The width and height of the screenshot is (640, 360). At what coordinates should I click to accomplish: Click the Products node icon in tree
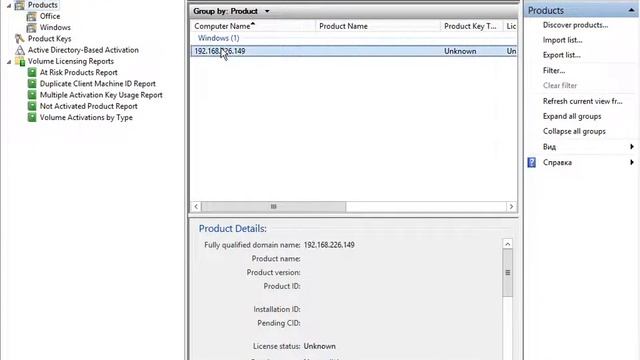(x=20, y=5)
